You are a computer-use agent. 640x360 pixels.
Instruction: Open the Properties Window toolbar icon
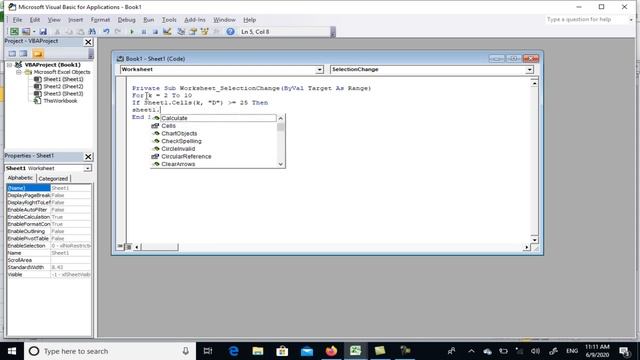click(193, 31)
